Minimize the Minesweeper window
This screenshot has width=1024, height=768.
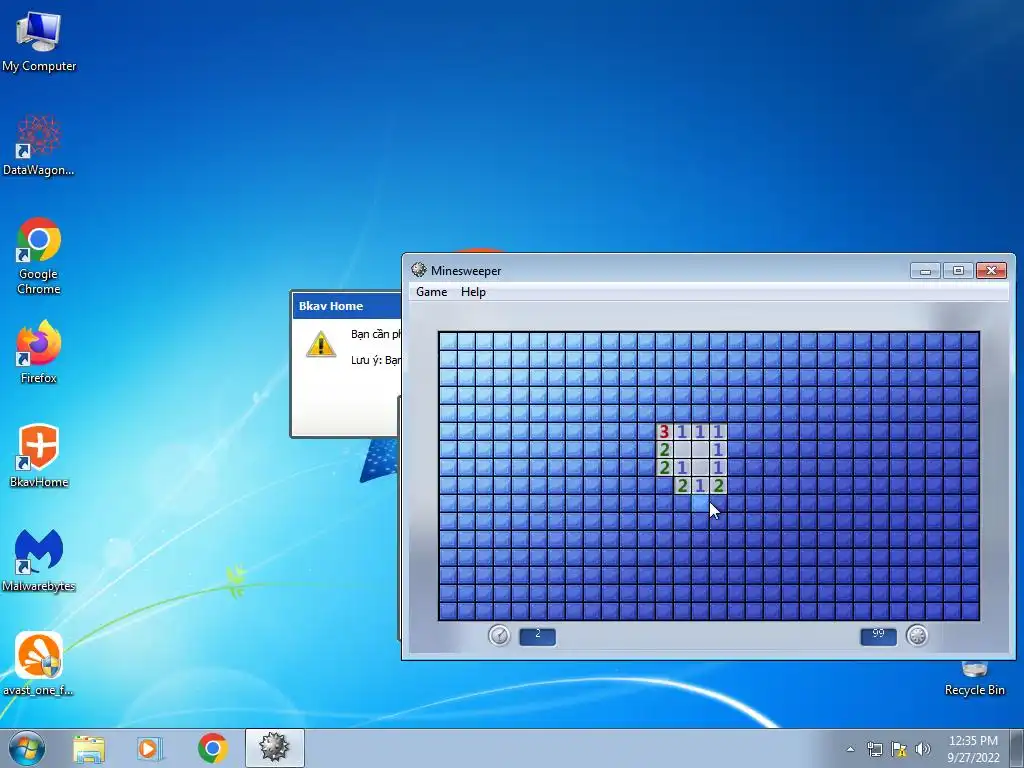click(x=925, y=270)
